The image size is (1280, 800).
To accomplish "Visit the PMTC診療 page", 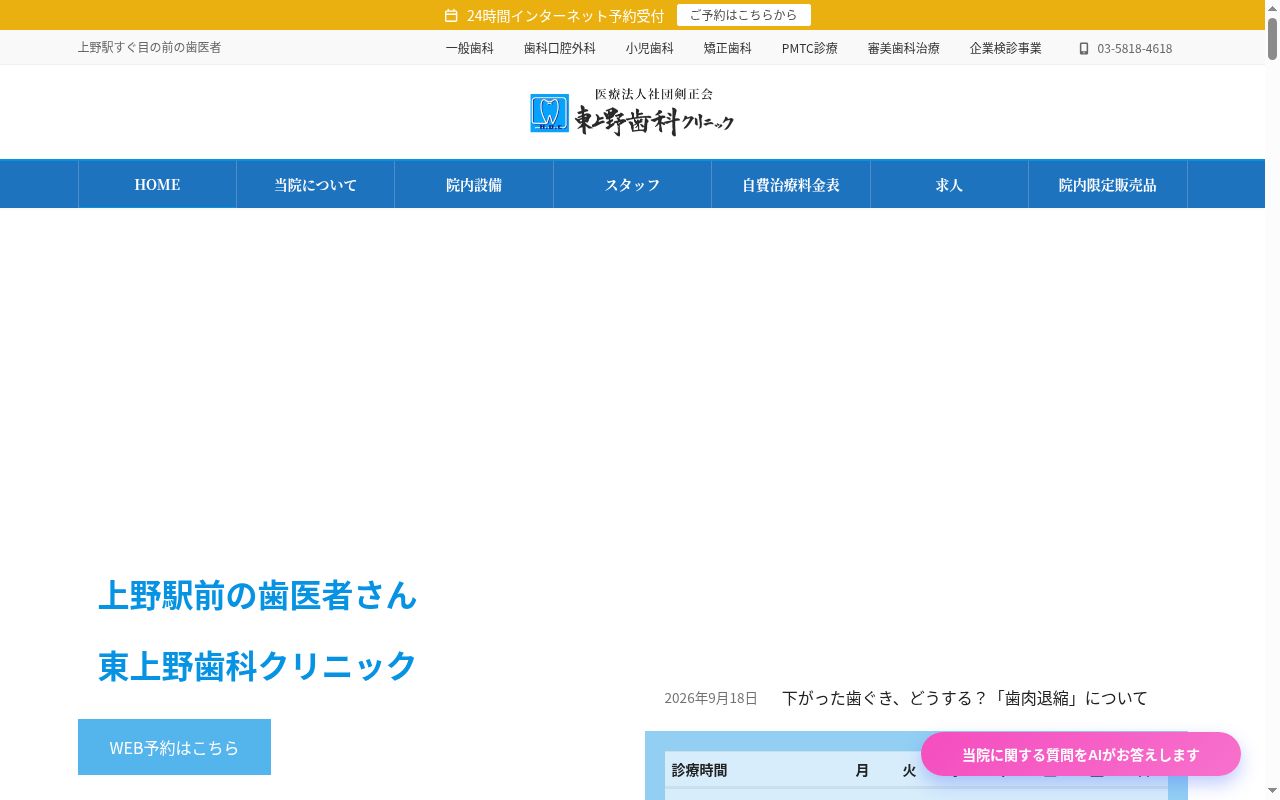I will point(810,48).
